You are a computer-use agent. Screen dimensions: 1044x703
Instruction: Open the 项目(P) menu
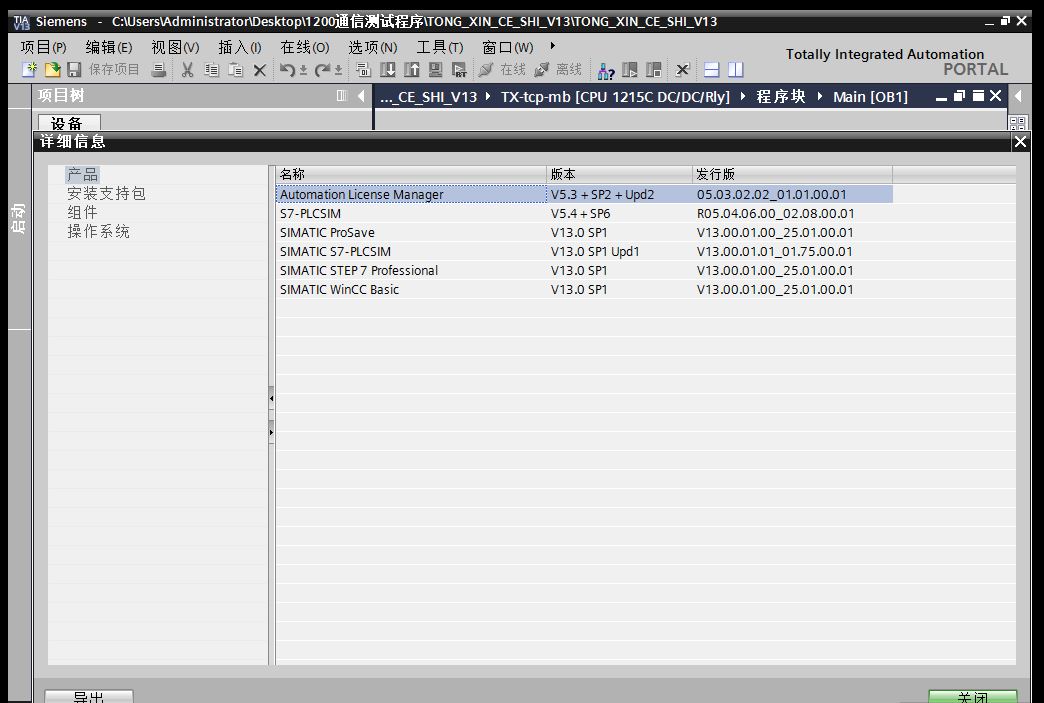pos(43,47)
